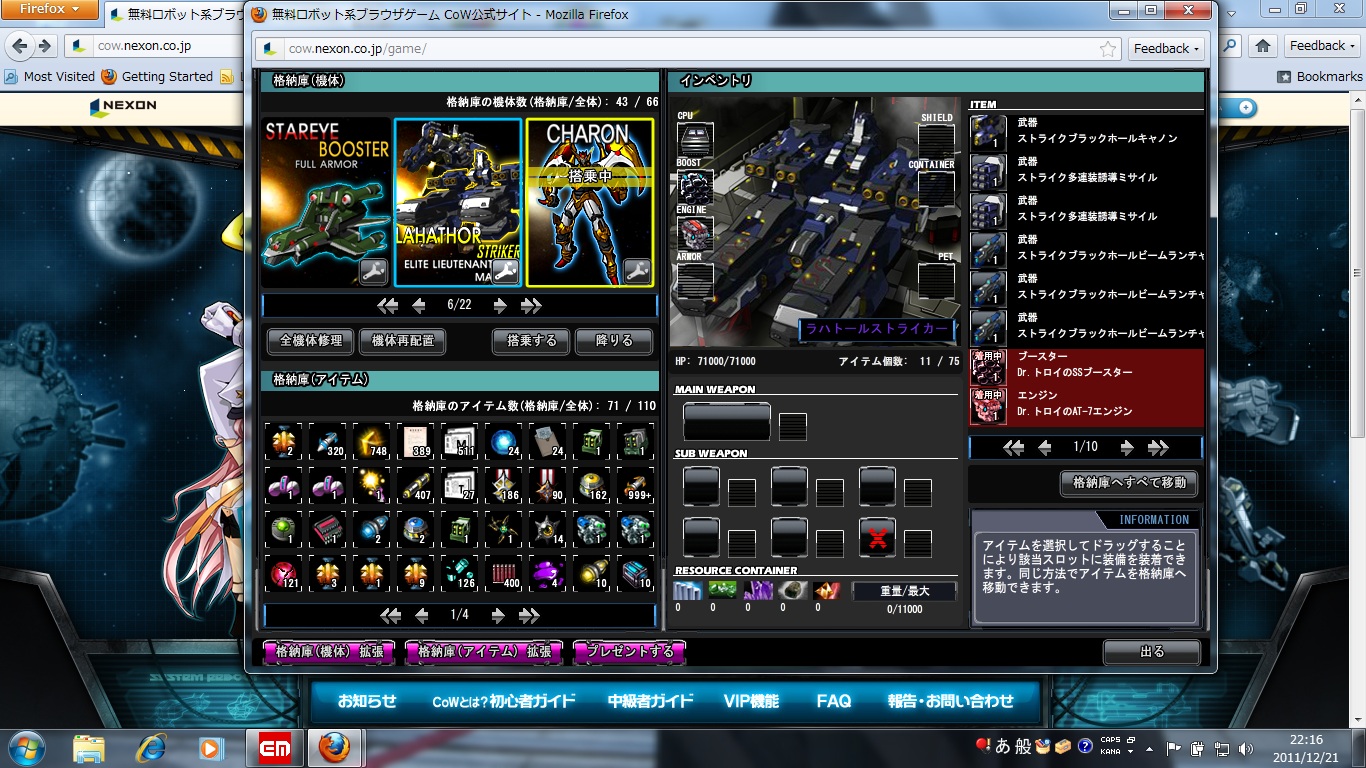Click the CPU equipment slot
Image resolution: width=1366 pixels, height=768 pixels.
[695, 139]
